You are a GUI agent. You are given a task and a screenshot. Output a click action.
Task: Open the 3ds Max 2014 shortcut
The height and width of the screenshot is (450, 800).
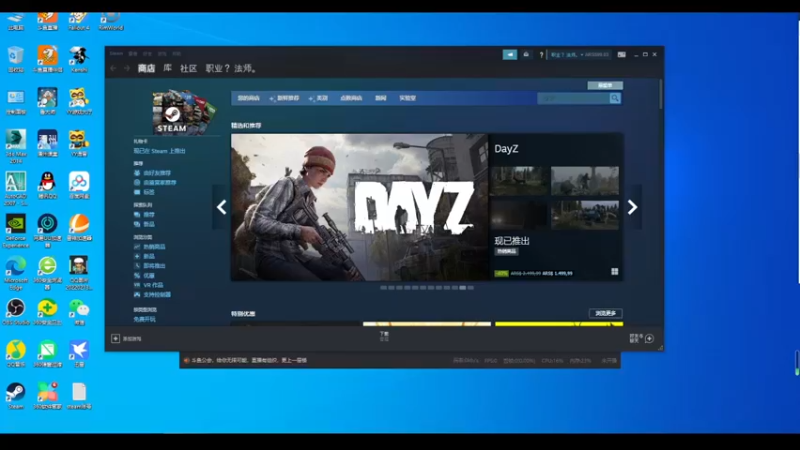point(15,145)
